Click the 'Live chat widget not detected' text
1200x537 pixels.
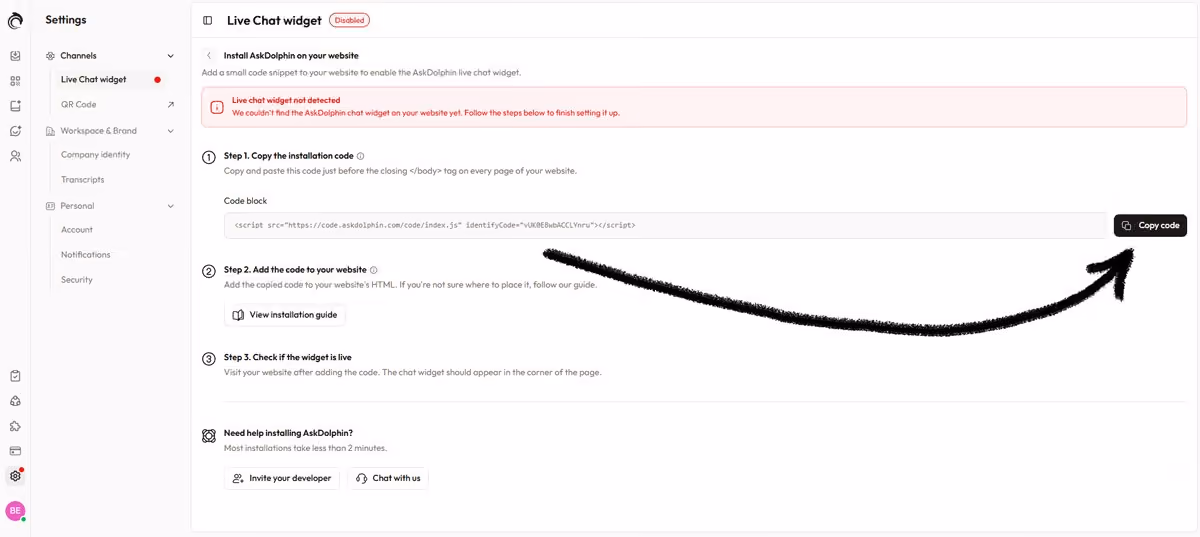click(286, 100)
